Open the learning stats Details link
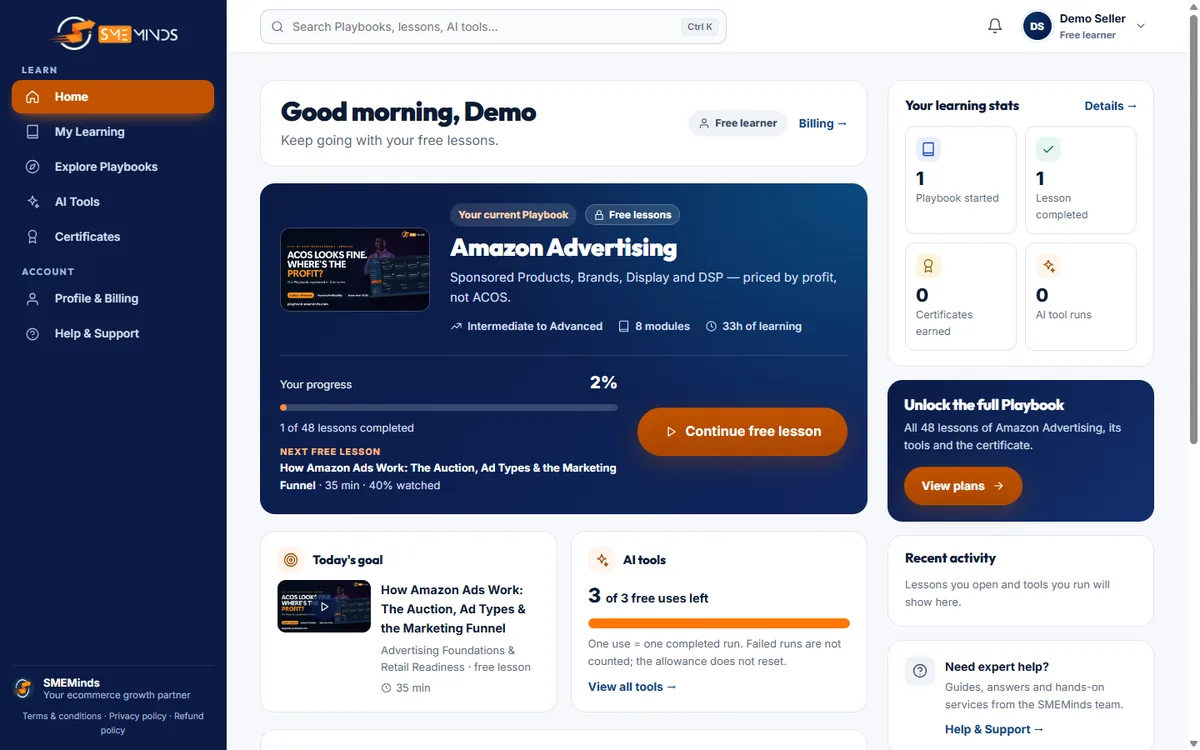 click(x=1111, y=106)
